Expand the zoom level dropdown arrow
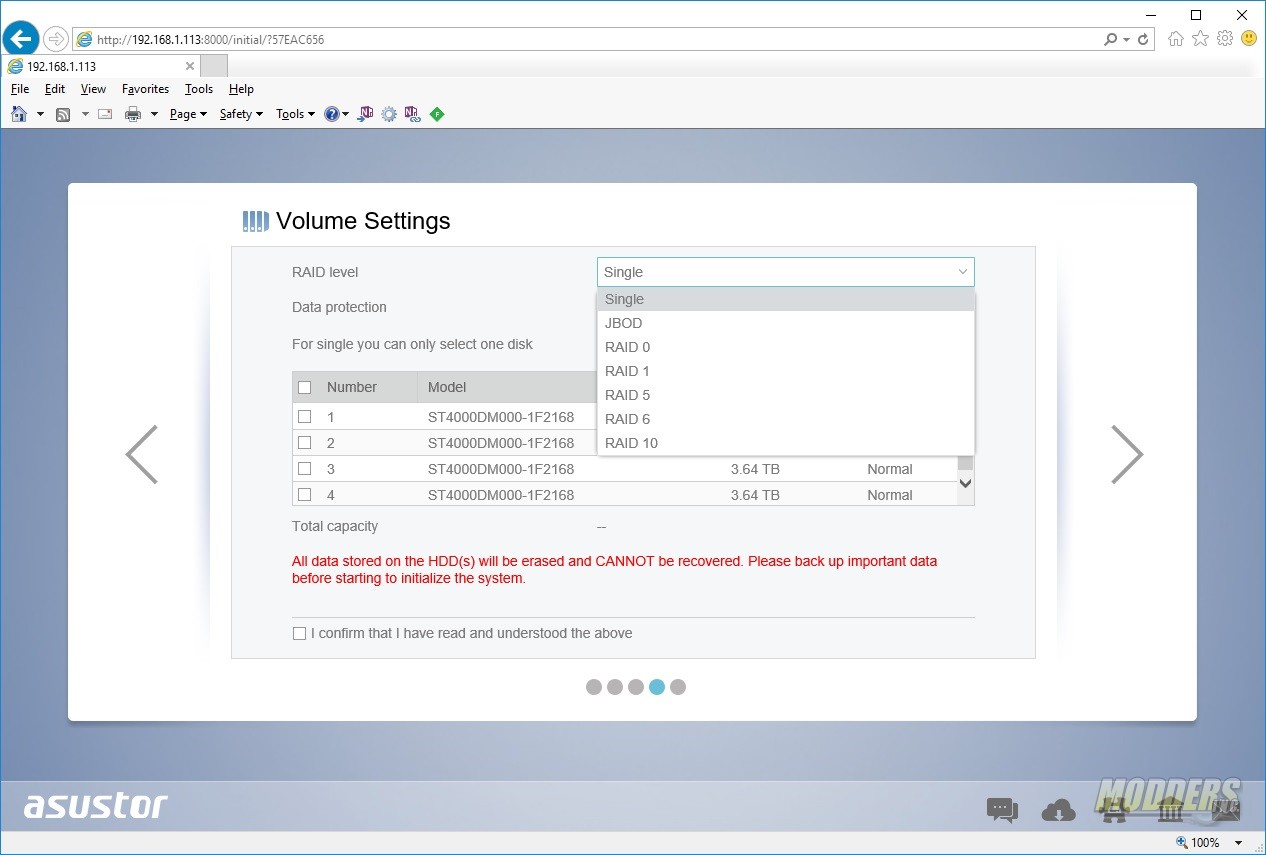This screenshot has width=1266, height=855. coord(1239,843)
